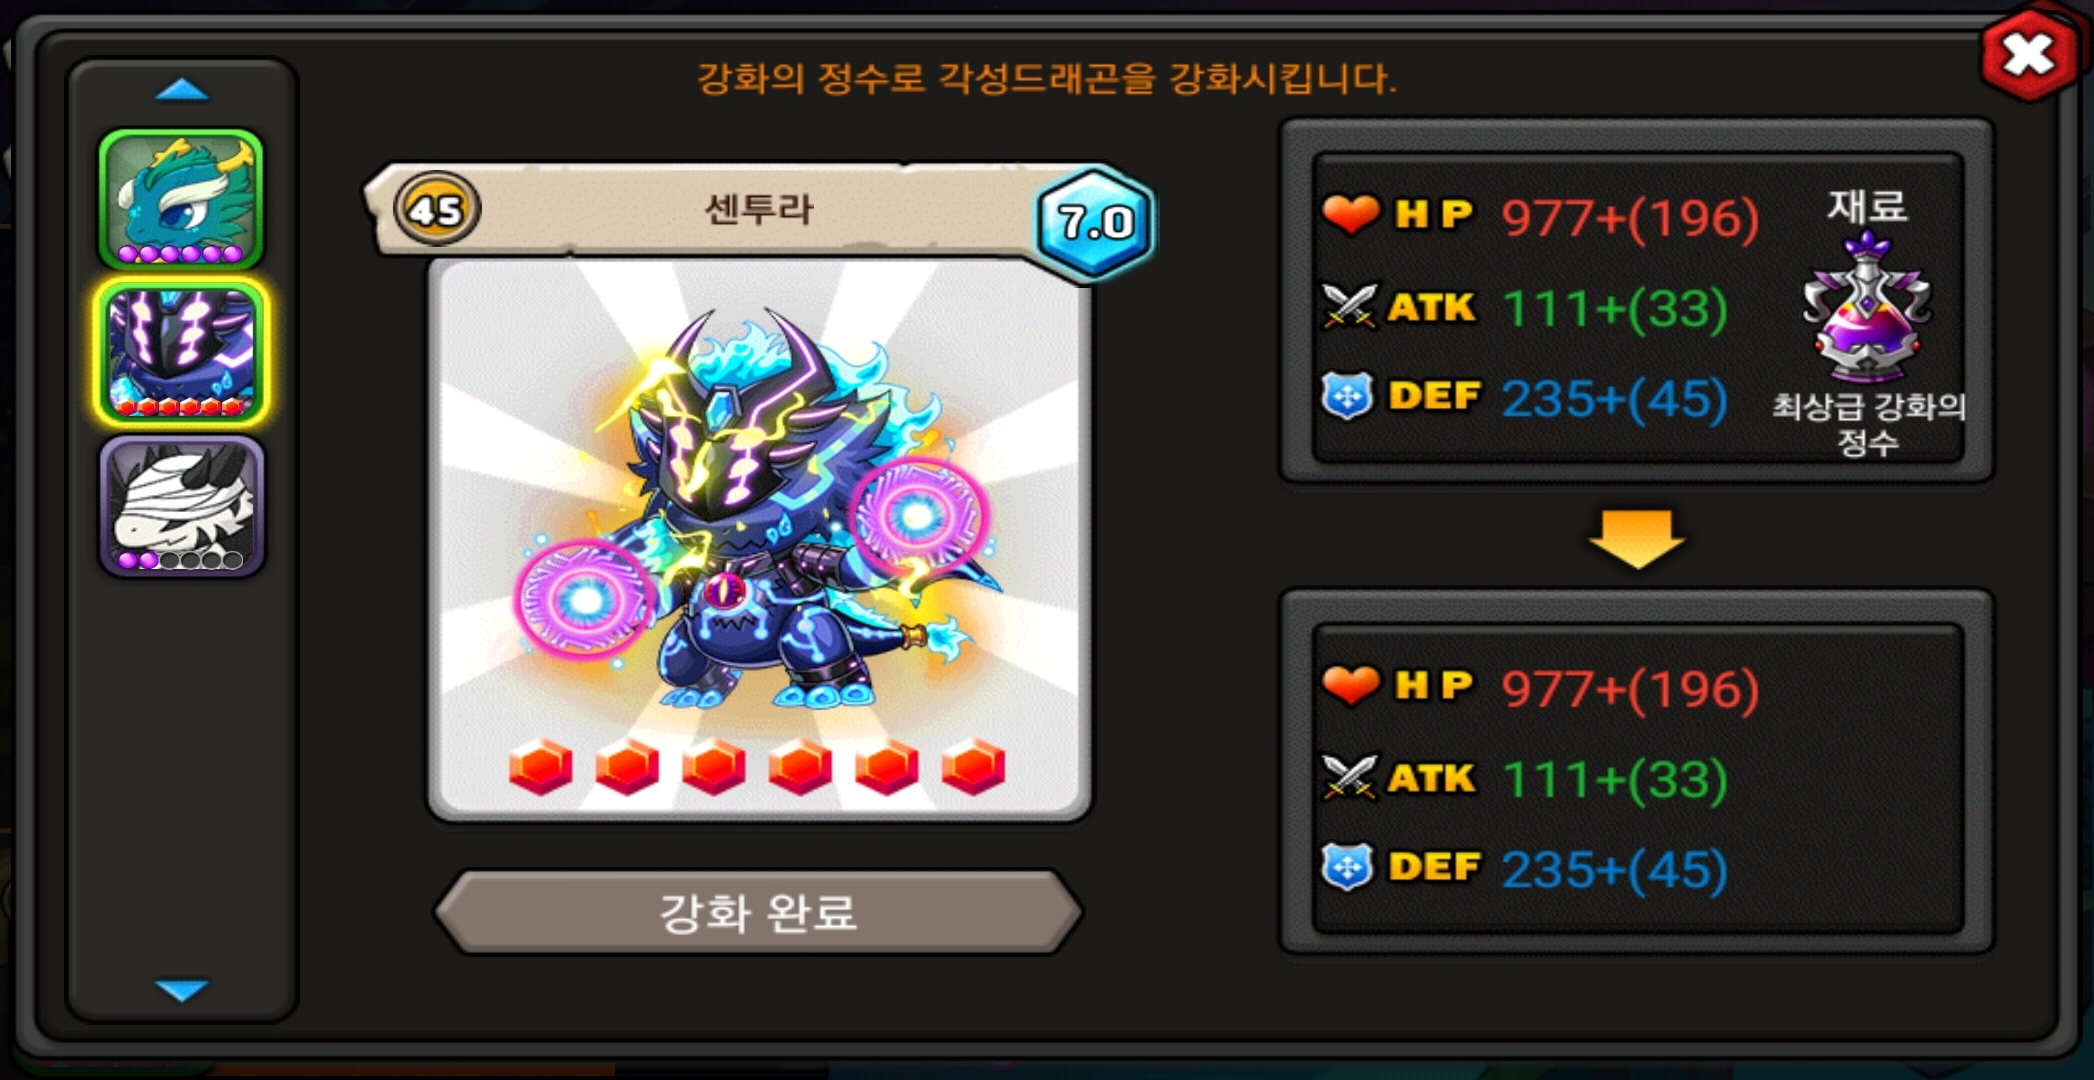The width and height of the screenshot is (2094, 1080).
Task: Move dragon list up with blue arrow
Action: 182,91
